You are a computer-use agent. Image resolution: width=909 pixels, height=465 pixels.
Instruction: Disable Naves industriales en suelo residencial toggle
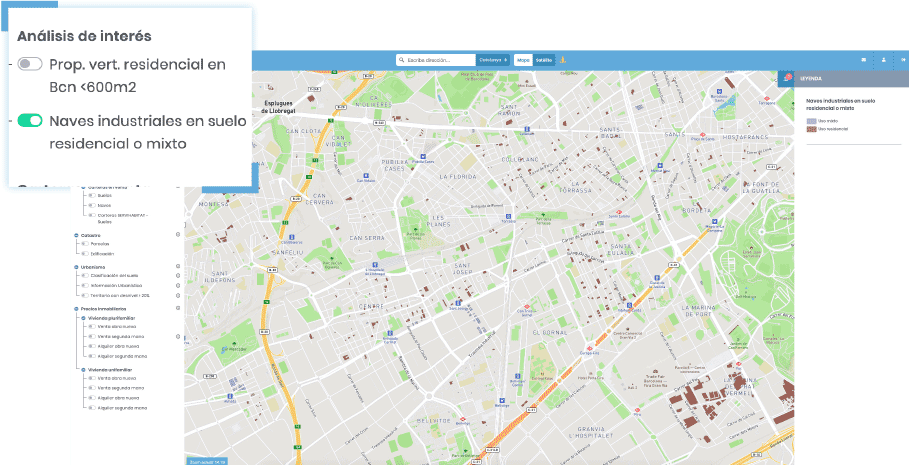coord(30,121)
